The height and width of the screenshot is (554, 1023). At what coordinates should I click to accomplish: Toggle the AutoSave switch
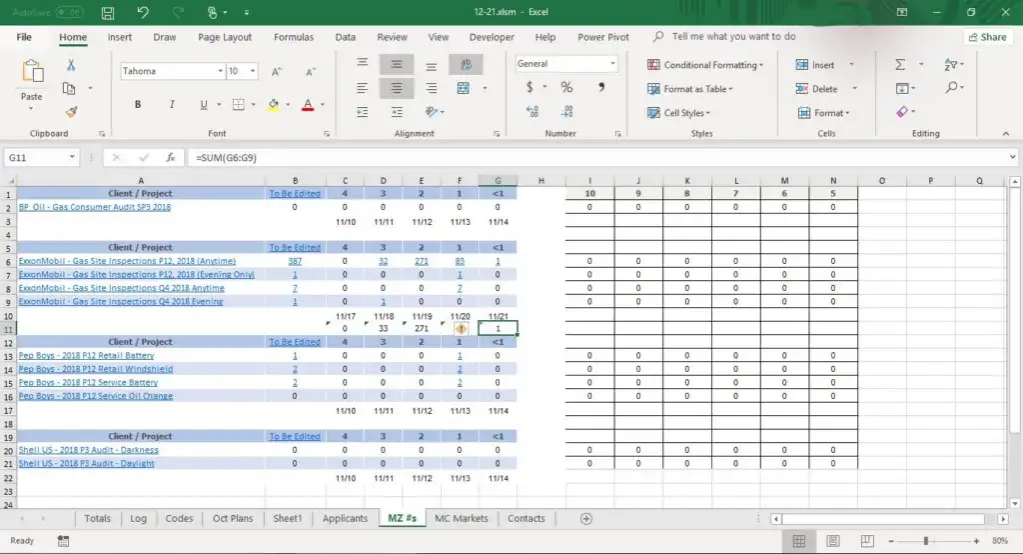coord(68,13)
